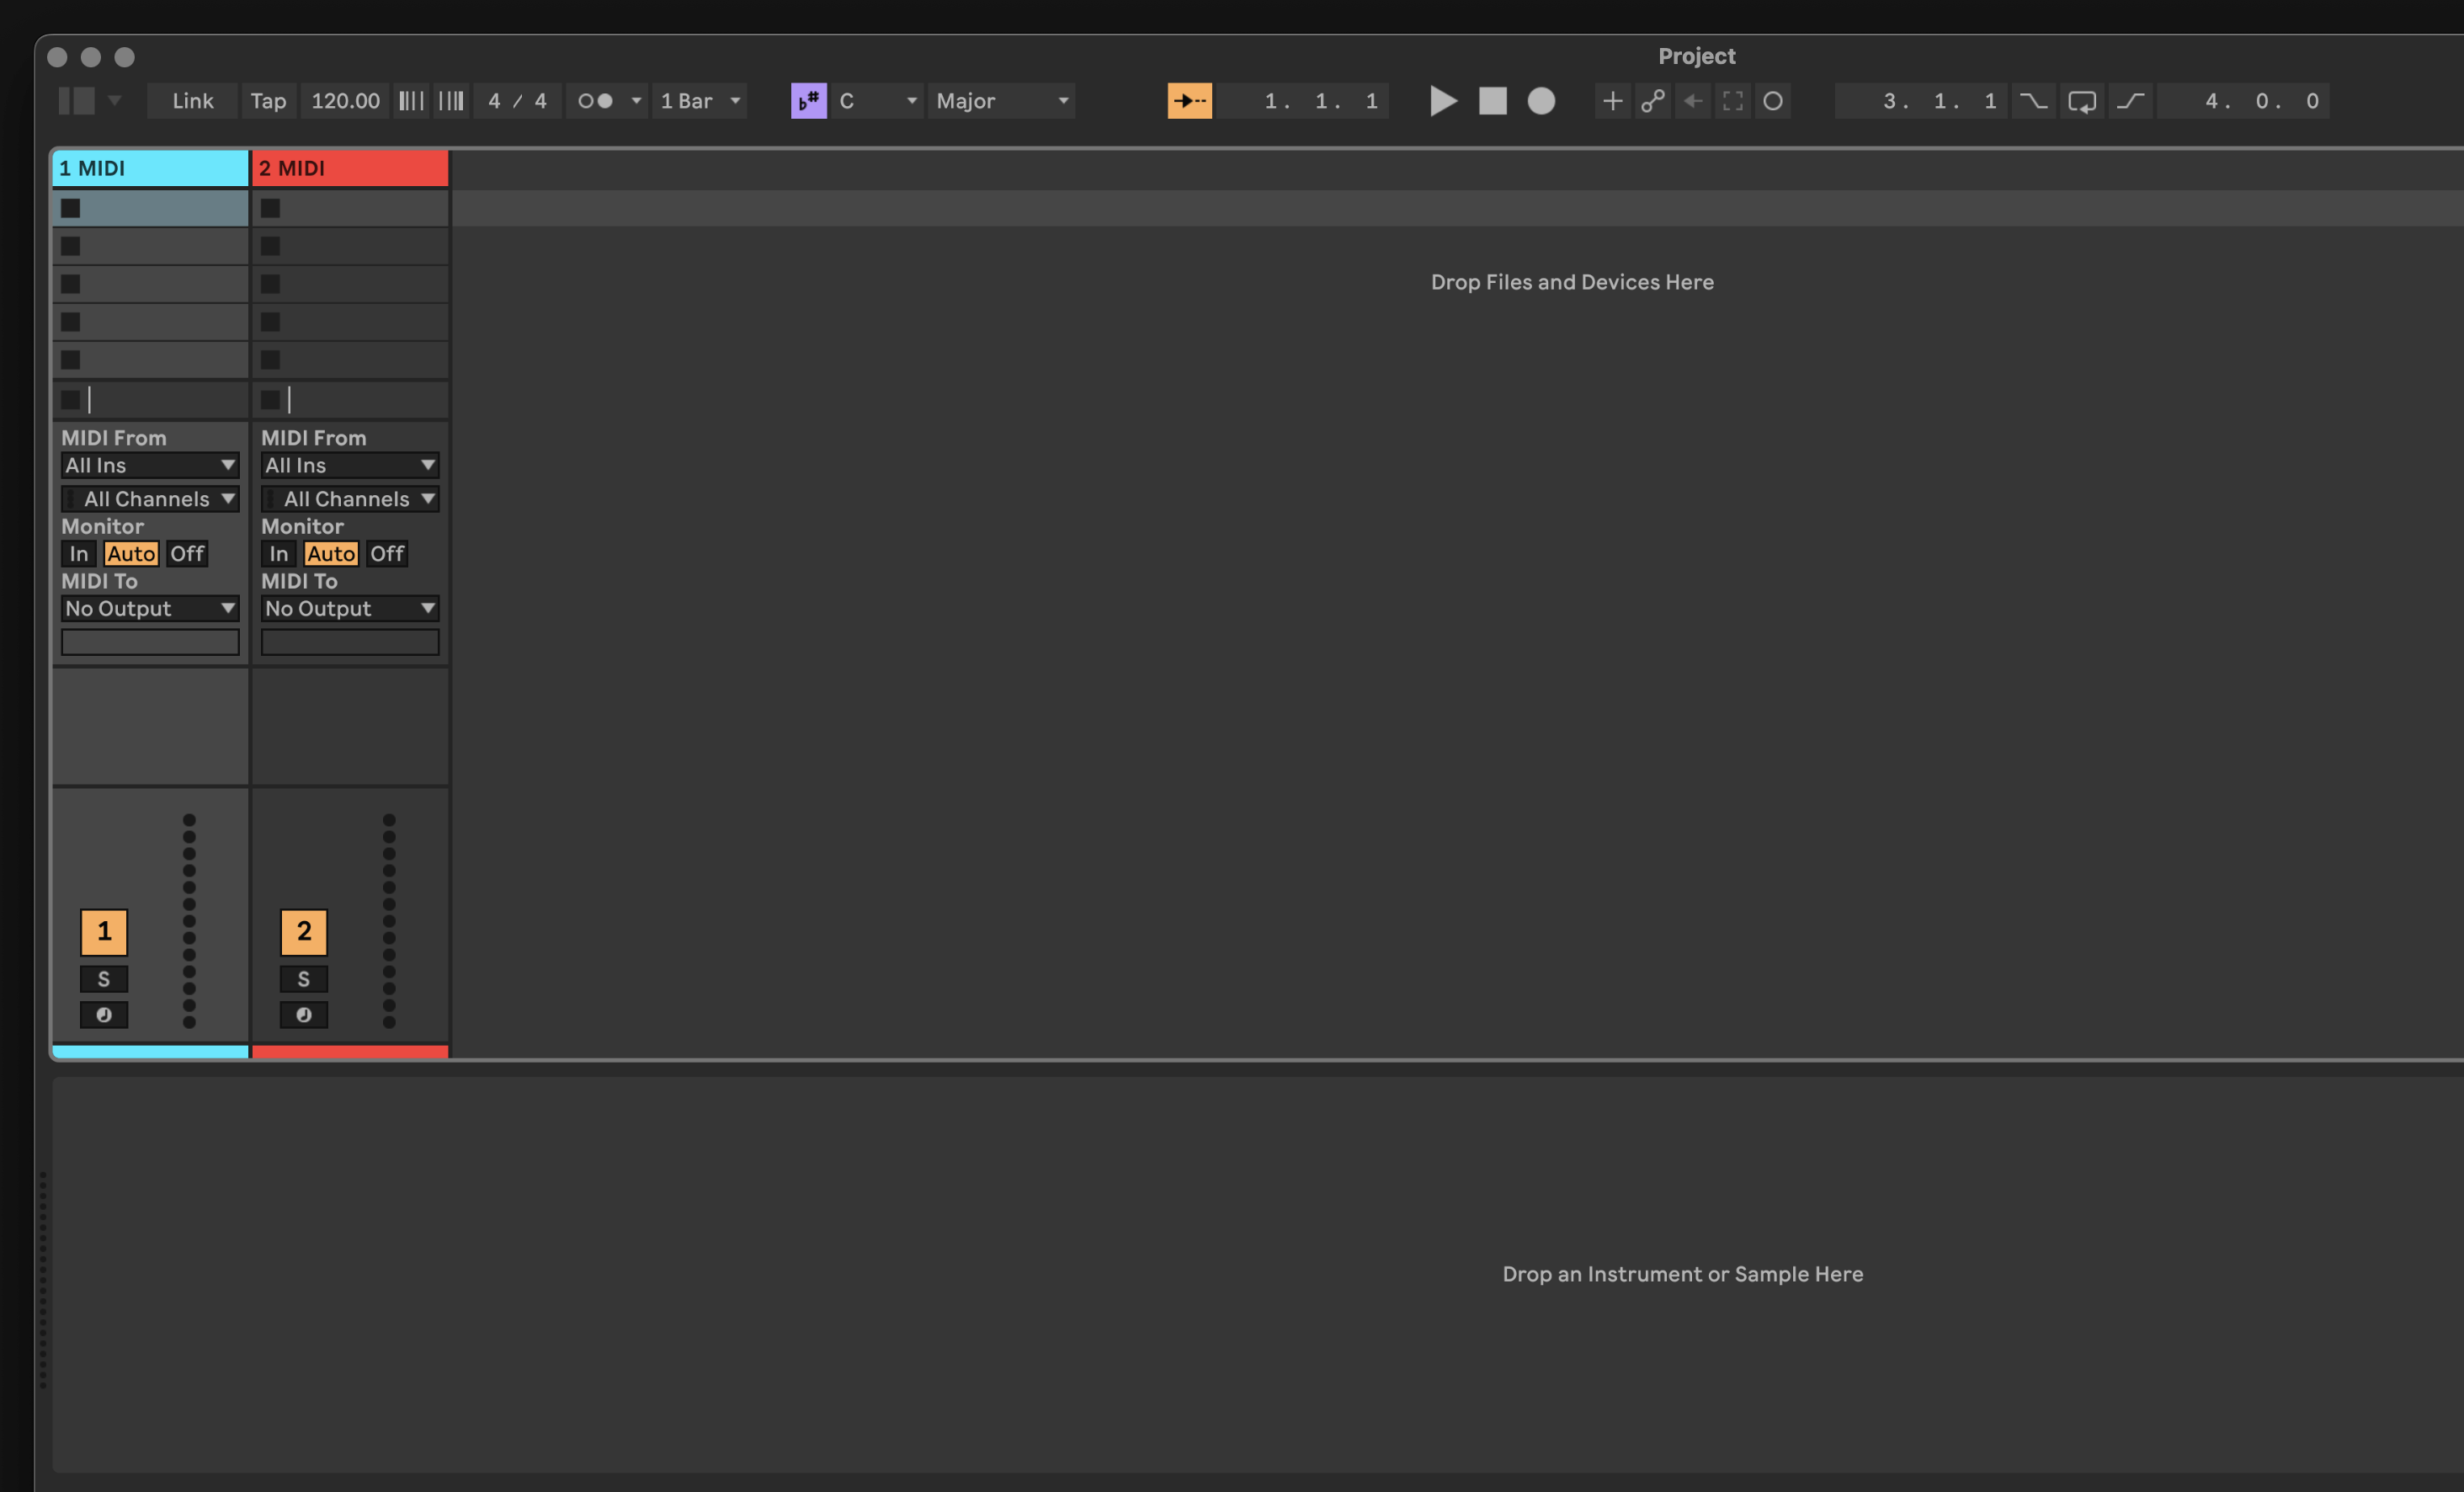Click fourth clip slot stop button in 2 MIDI
Image resolution: width=2464 pixels, height=1492 pixels.
tap(270, 322)
